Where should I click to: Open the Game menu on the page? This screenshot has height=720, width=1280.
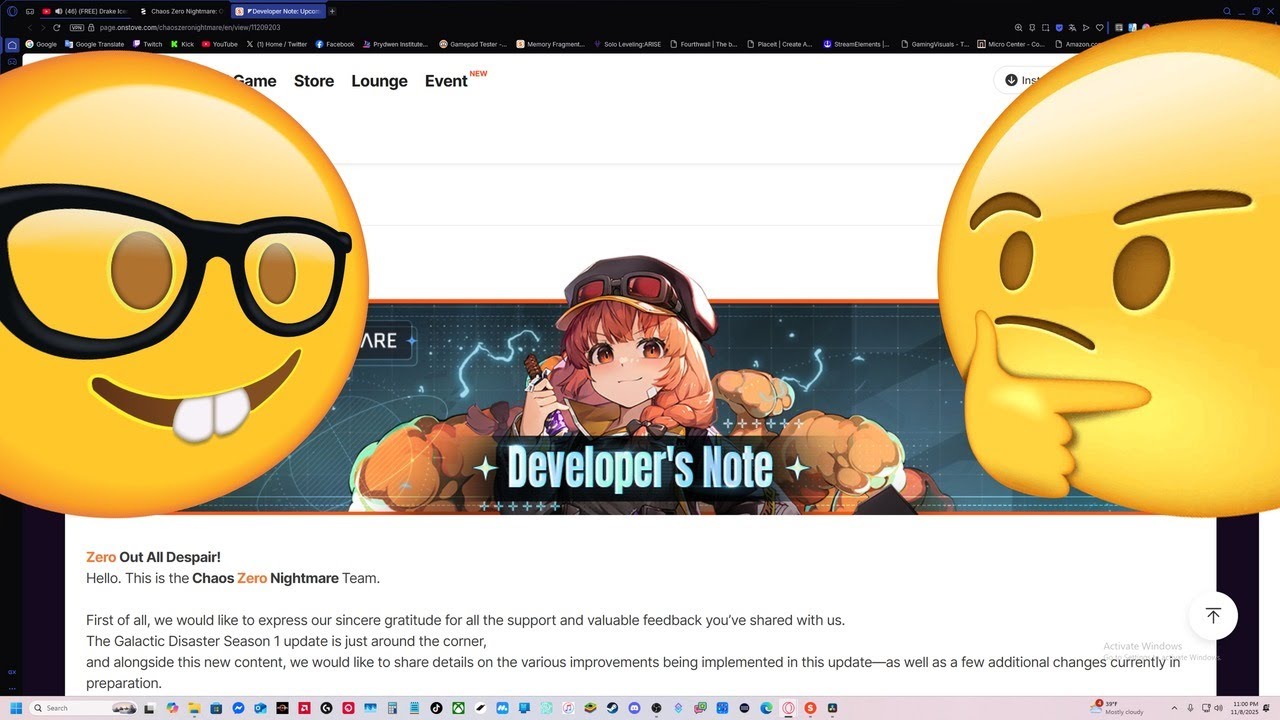[x=254, y=81]
